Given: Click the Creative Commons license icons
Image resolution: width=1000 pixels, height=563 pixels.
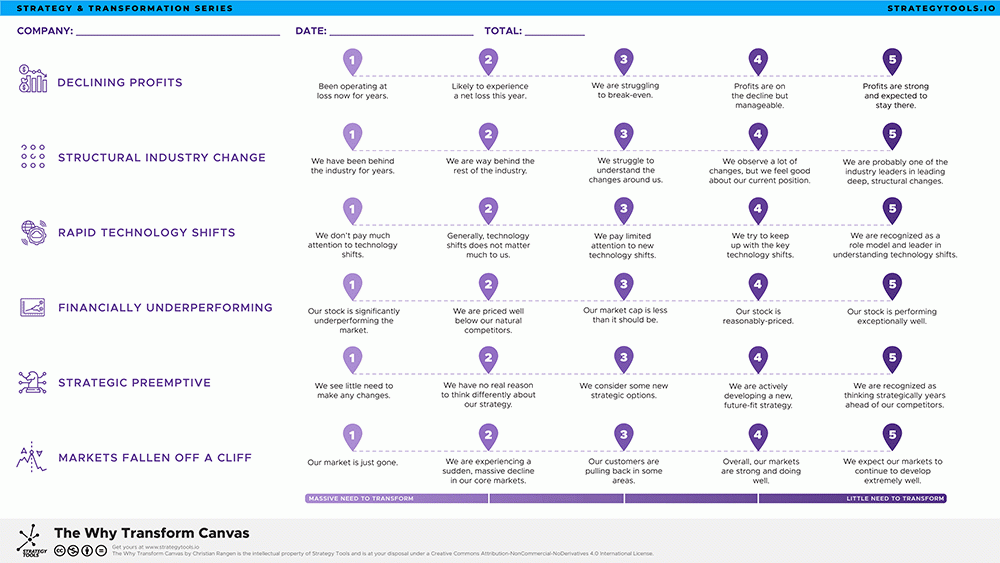Looking at the screenshot, I should (80, 550).
